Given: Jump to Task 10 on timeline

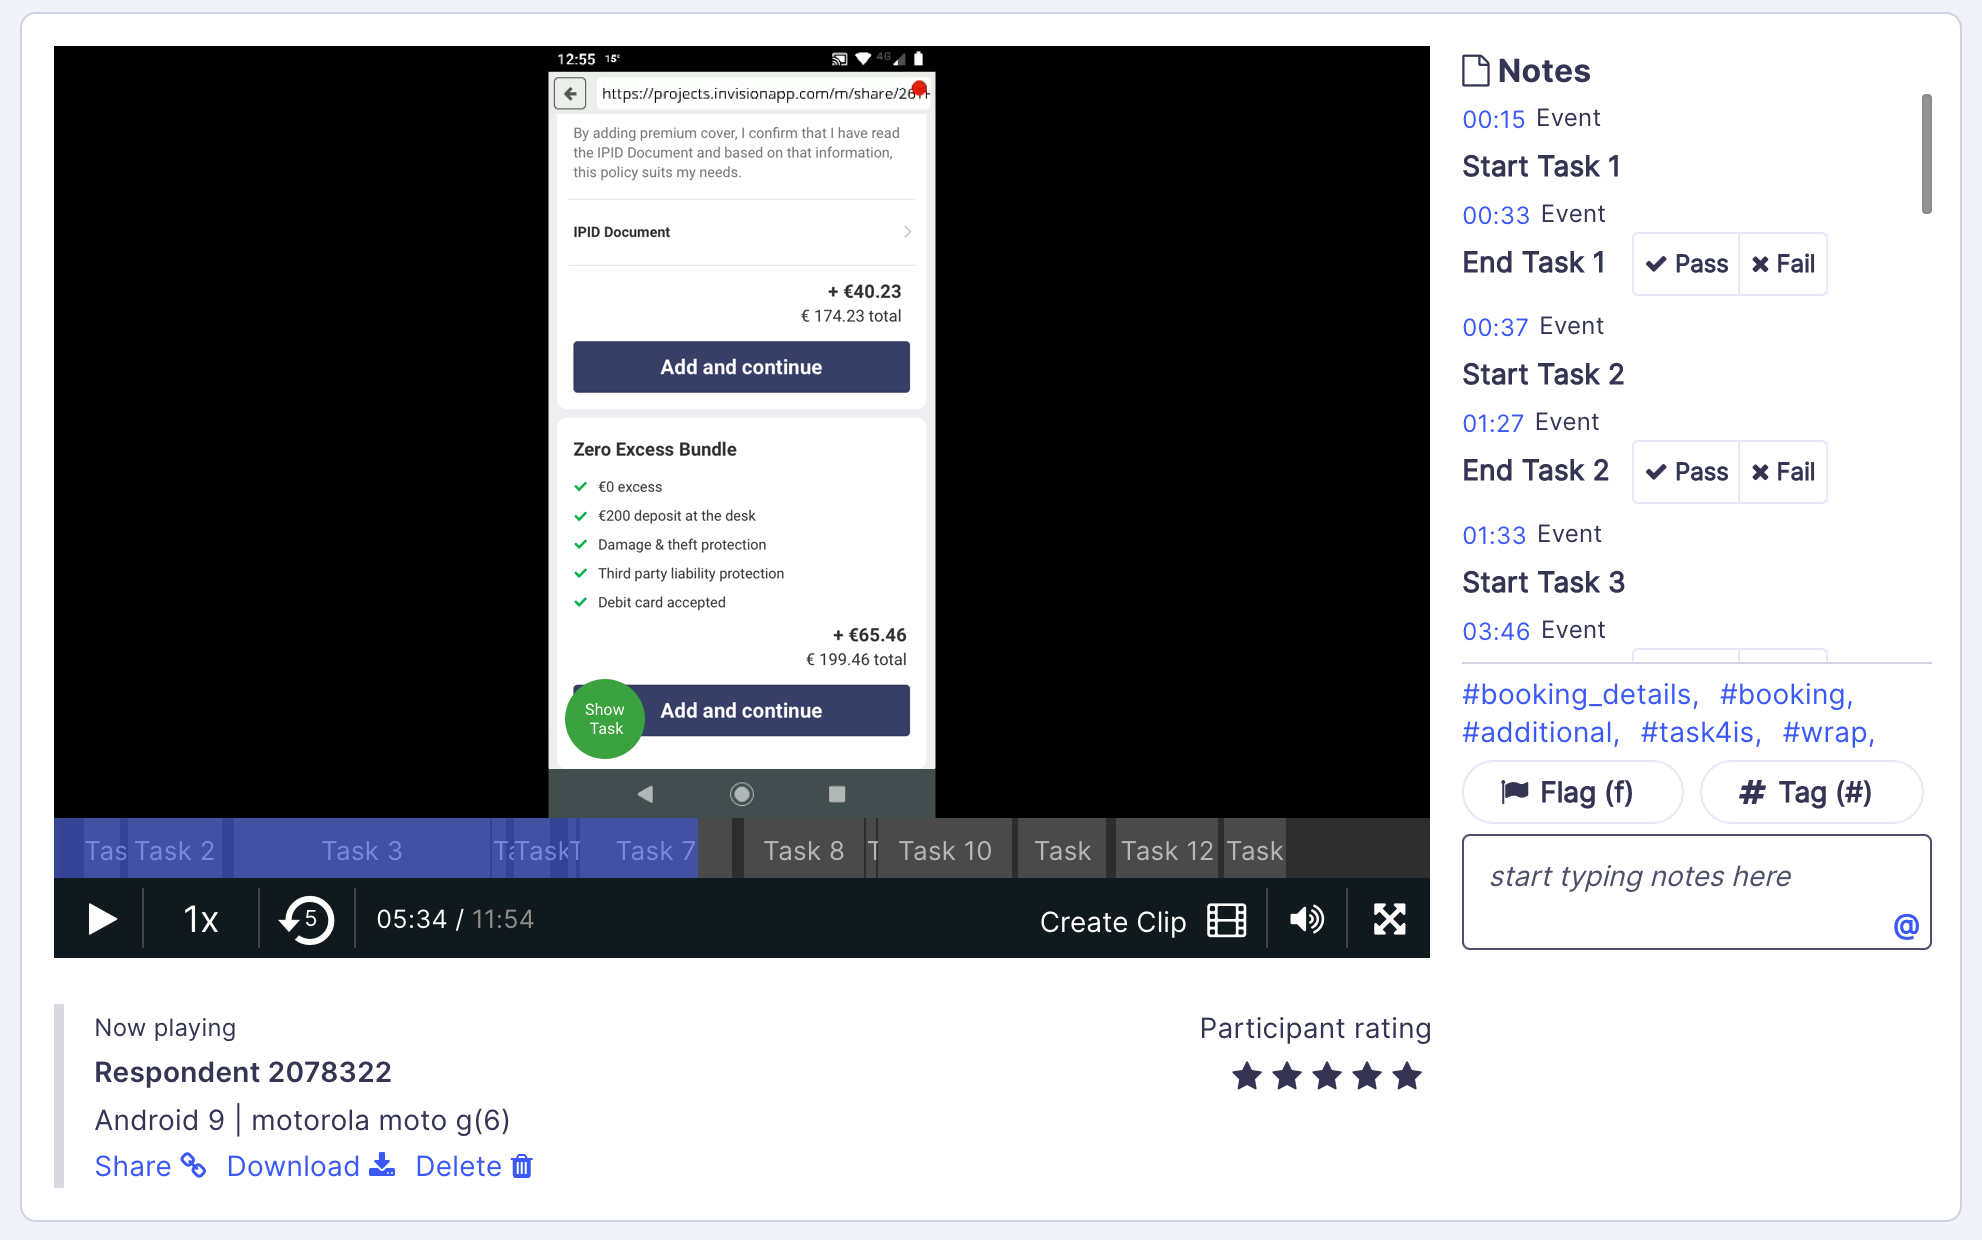Looking at the screenshot, I should click(945, 851).
